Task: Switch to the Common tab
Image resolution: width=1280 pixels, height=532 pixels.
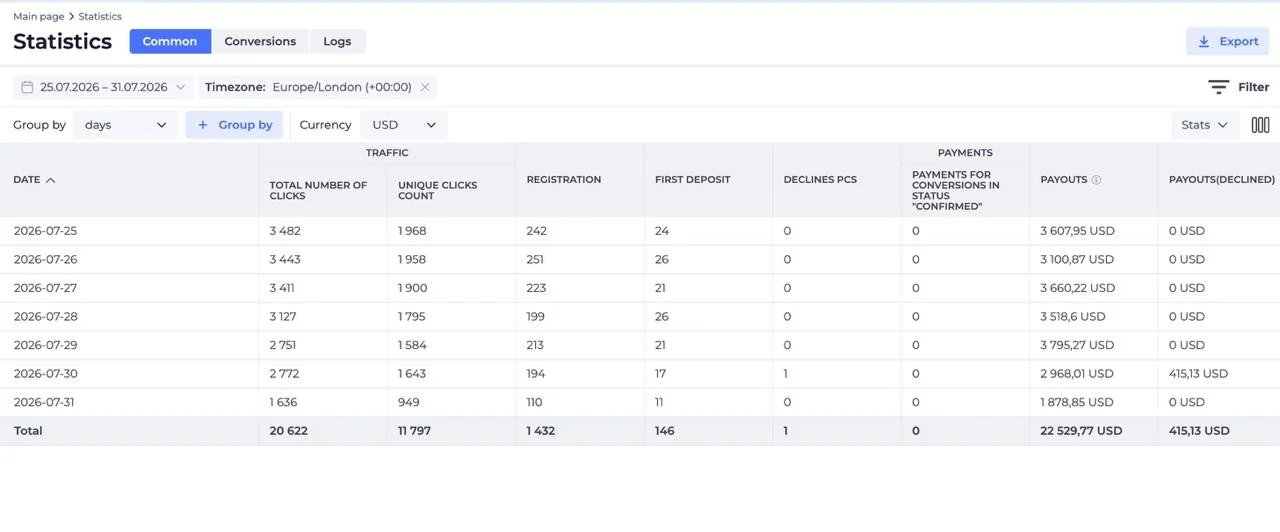Action: [170, 41]
